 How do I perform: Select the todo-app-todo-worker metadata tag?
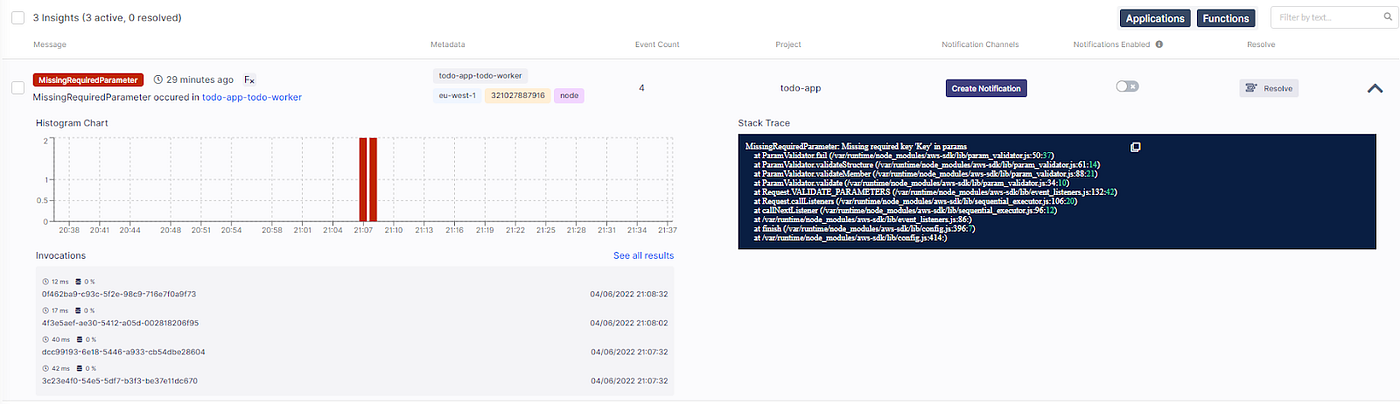[x=481, y=76]
